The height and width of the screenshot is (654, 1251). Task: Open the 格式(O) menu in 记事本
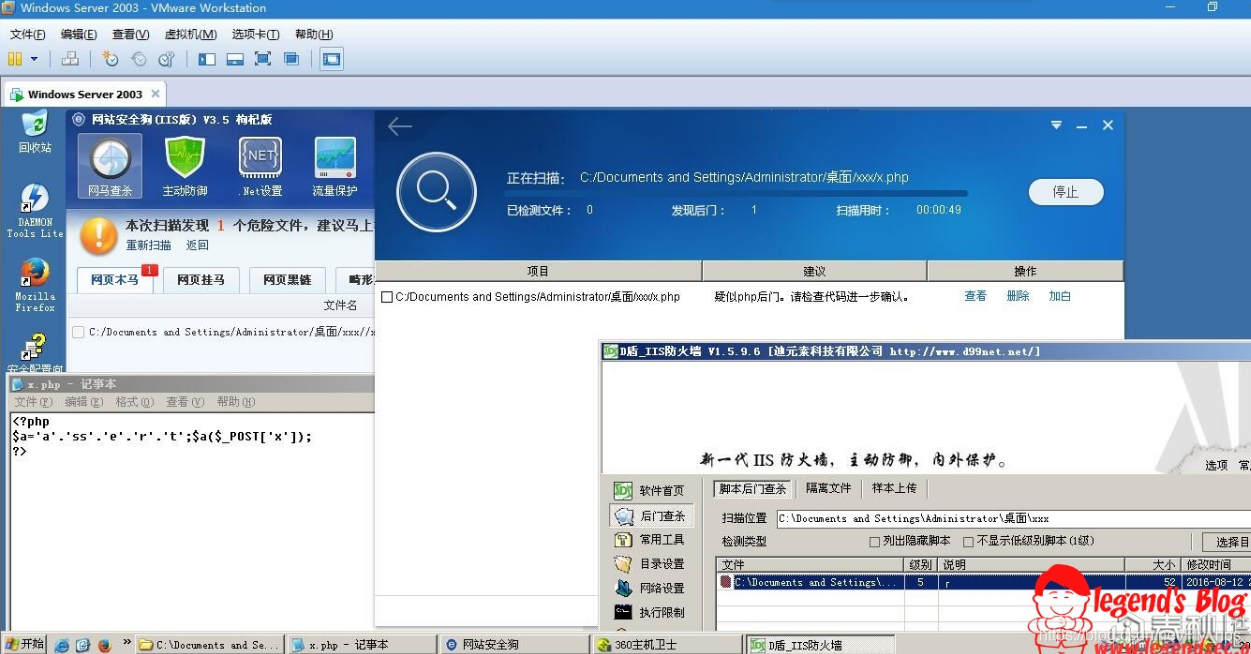134,402
